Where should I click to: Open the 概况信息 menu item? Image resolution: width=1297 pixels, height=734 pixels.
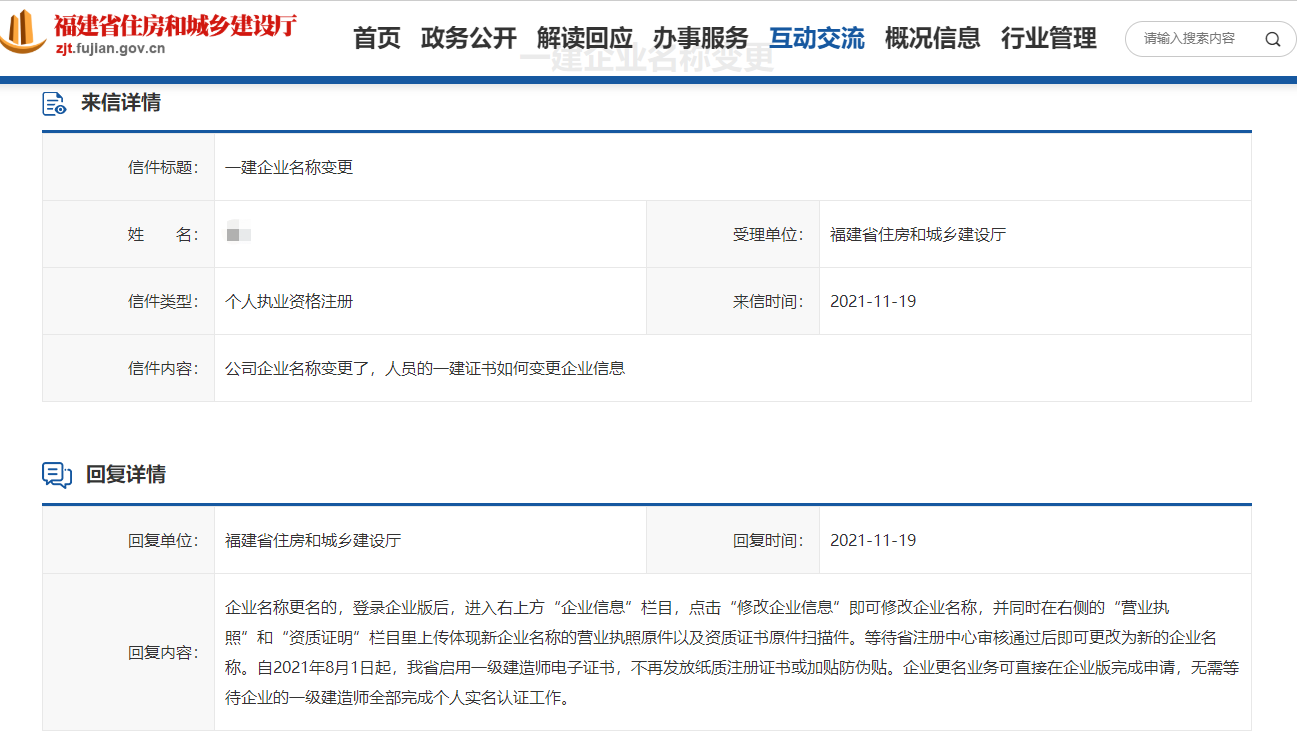click(x=933, y=38)
